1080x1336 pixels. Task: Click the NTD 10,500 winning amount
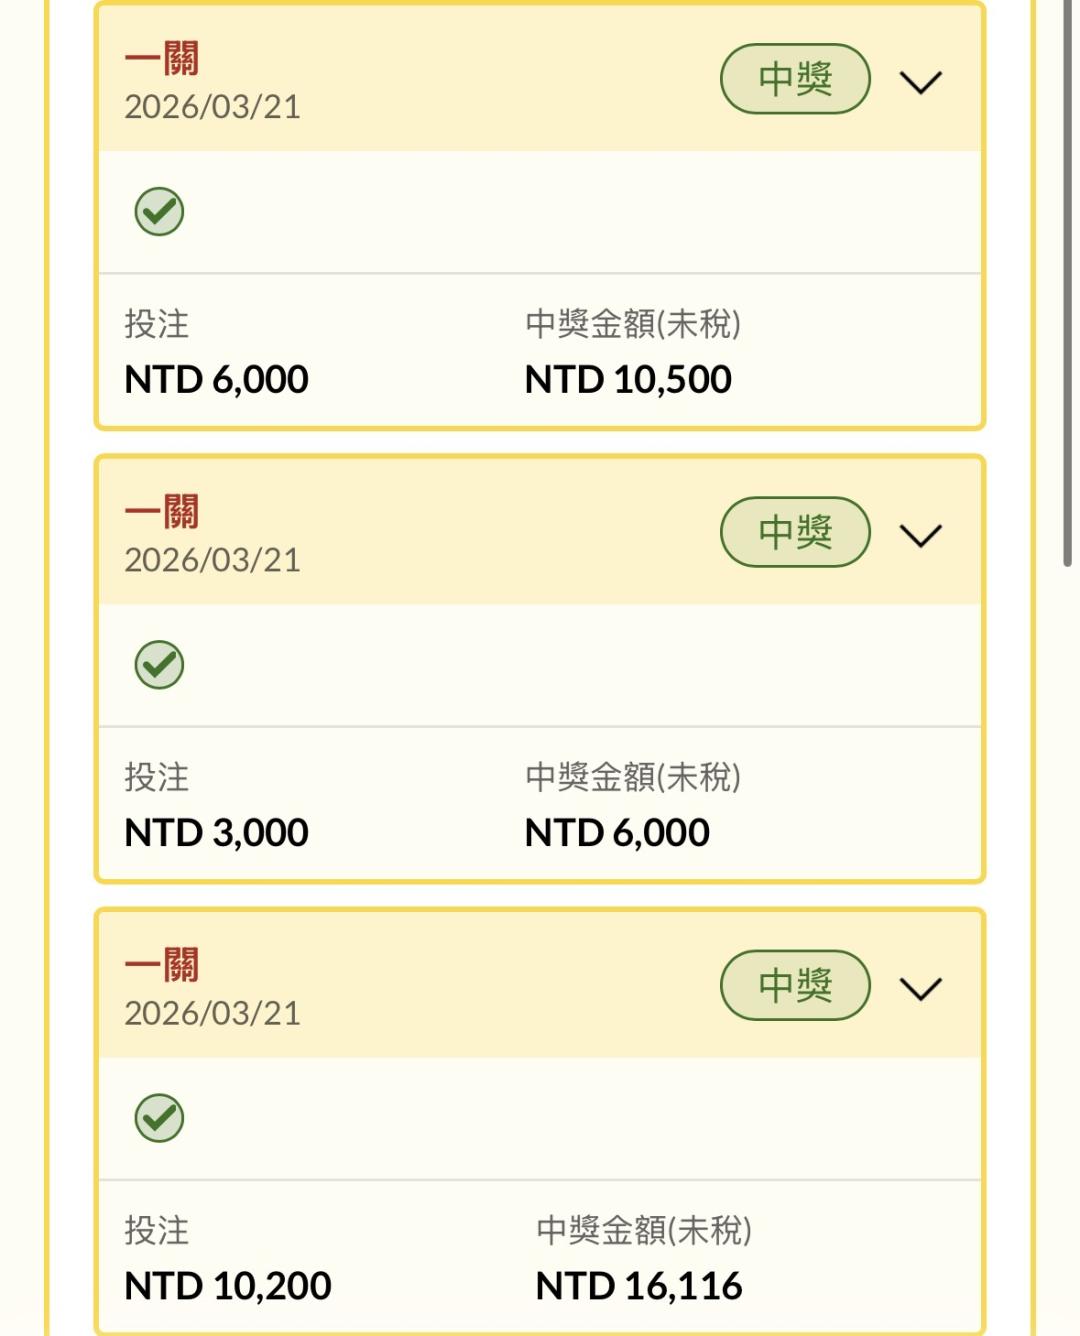pyautogui.click(x=628, y=380)
